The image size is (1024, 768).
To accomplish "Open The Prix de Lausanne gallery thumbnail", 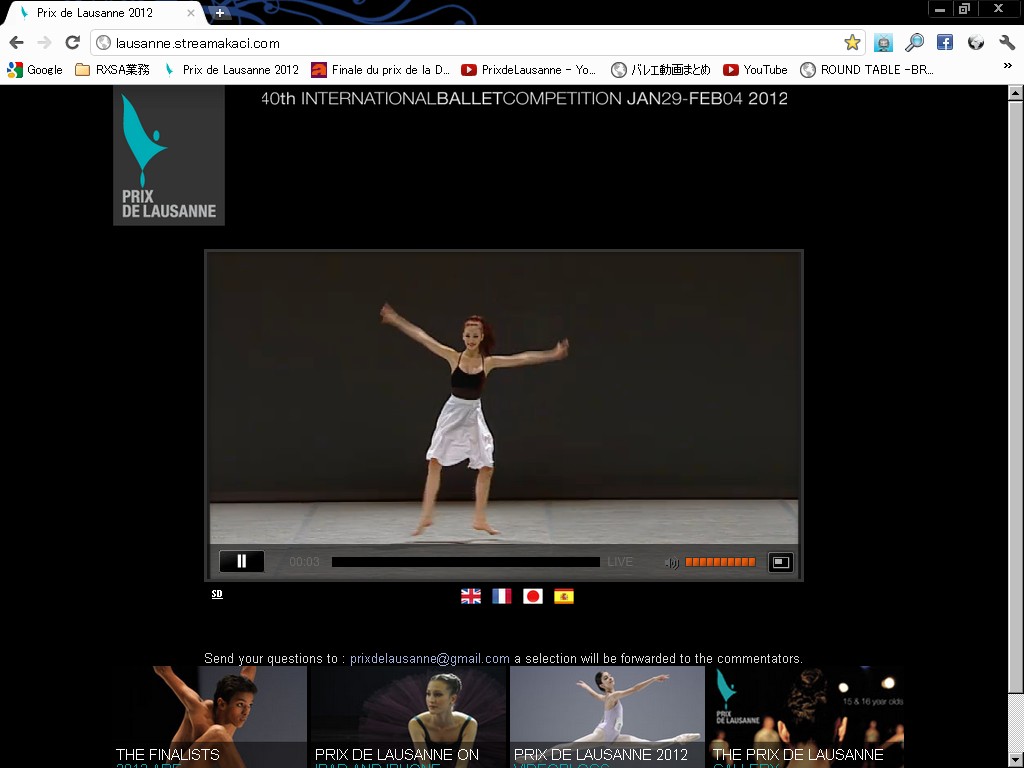I will (x=807, y=717).
